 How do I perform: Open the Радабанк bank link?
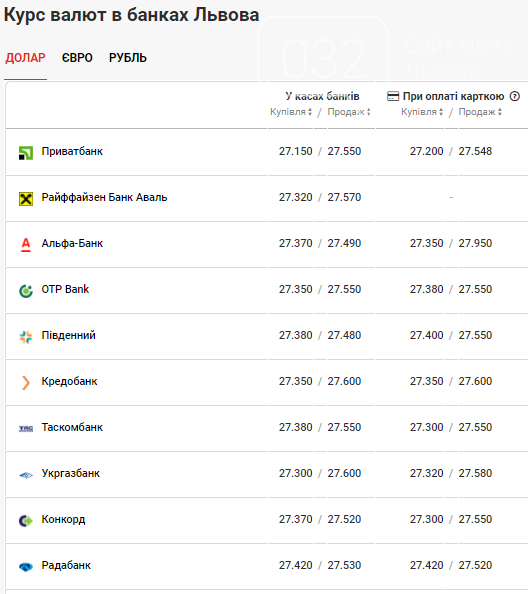(x=66, y=566)
